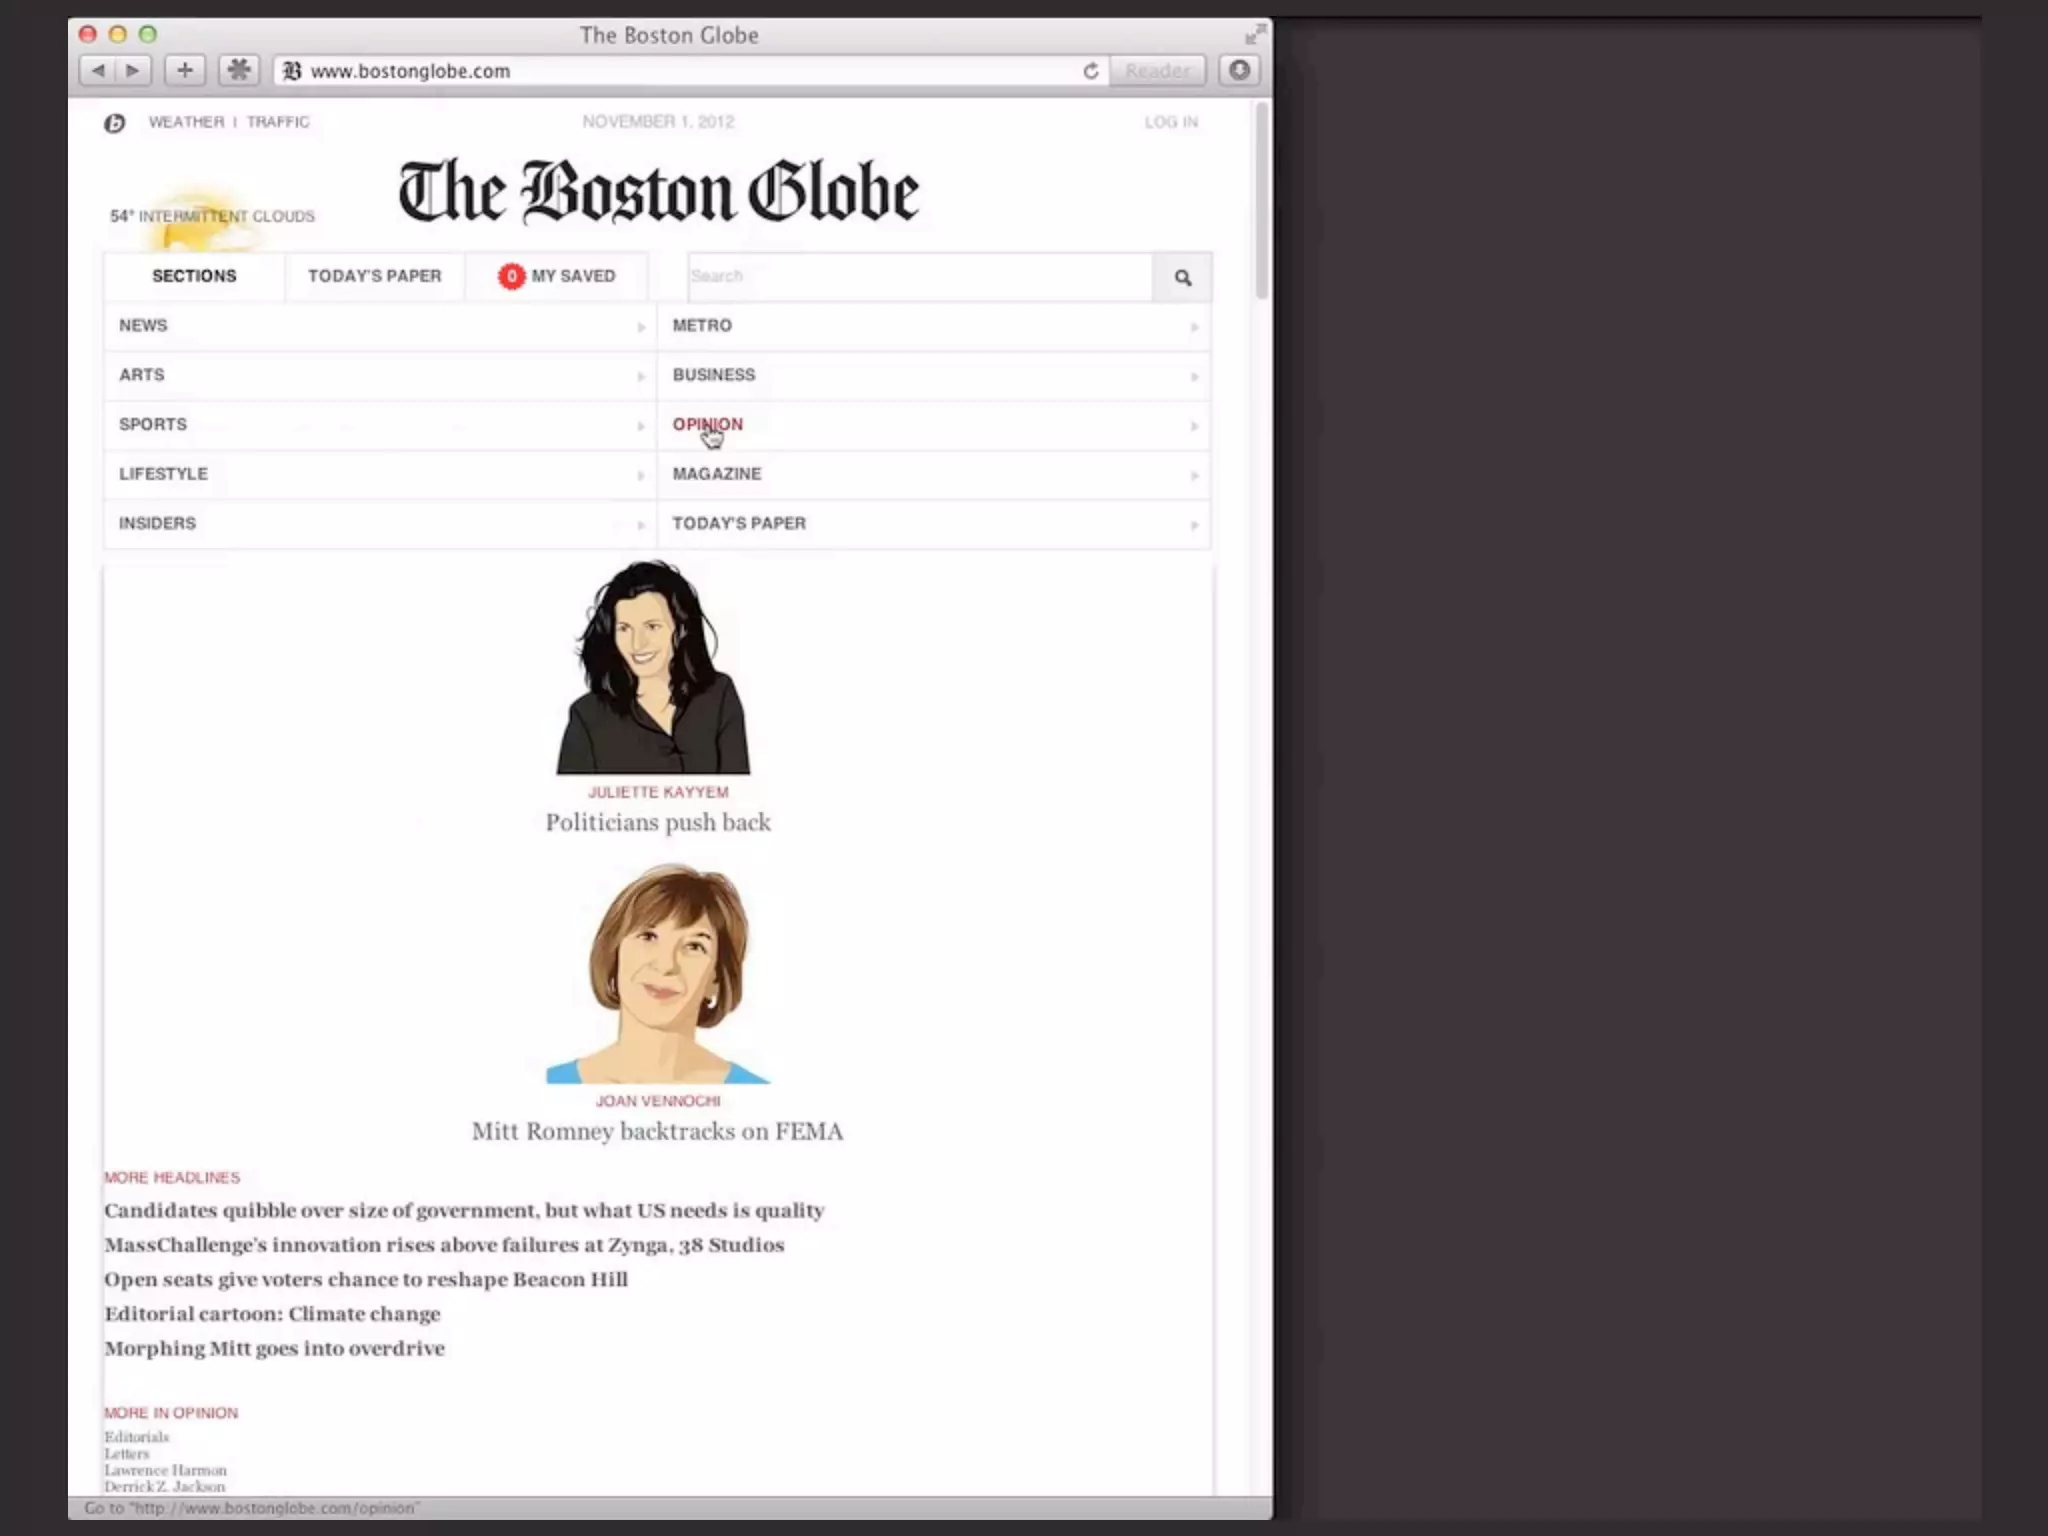Expand the Metro section arrow
Viewport: 2048px width, 1536px height.
pyautogui.click(x=1194, y=327)
